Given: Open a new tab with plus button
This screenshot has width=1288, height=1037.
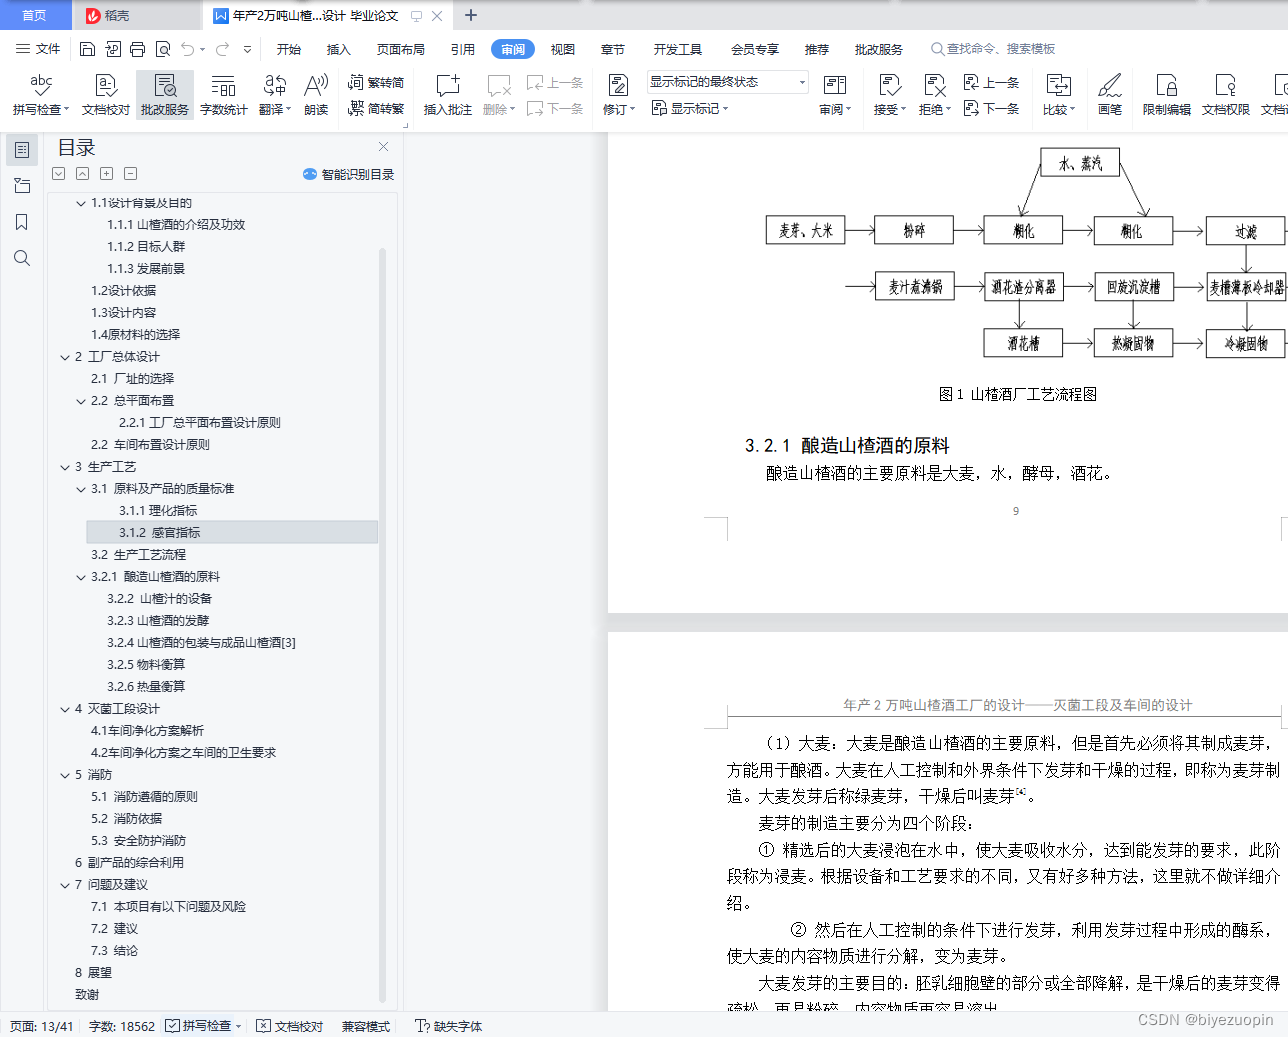Looking at the screenshot, I should click(471, 15).
